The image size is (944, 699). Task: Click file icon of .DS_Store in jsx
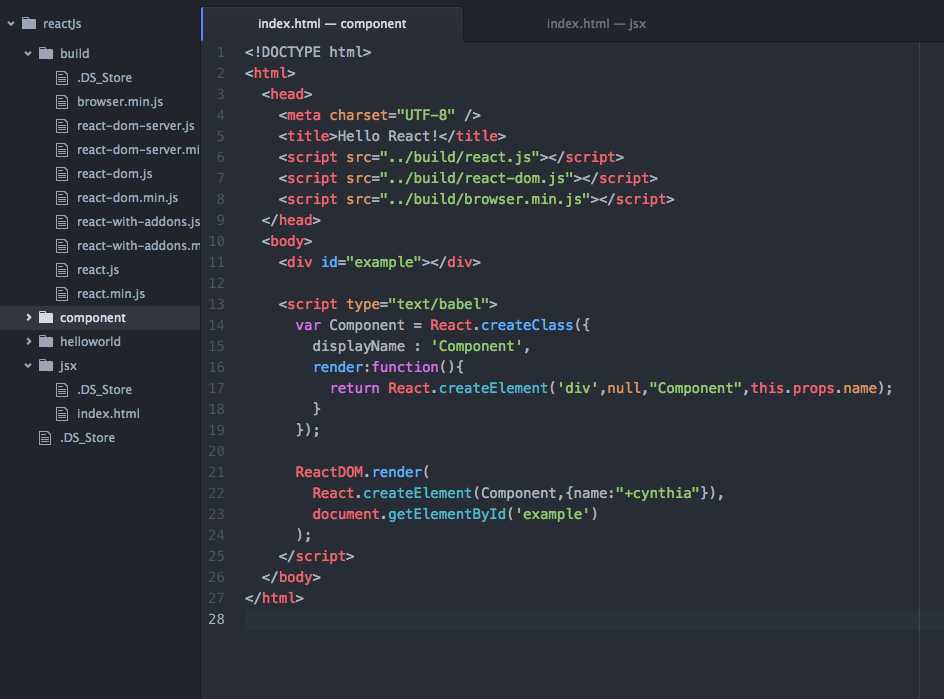(x=62, y=390)
